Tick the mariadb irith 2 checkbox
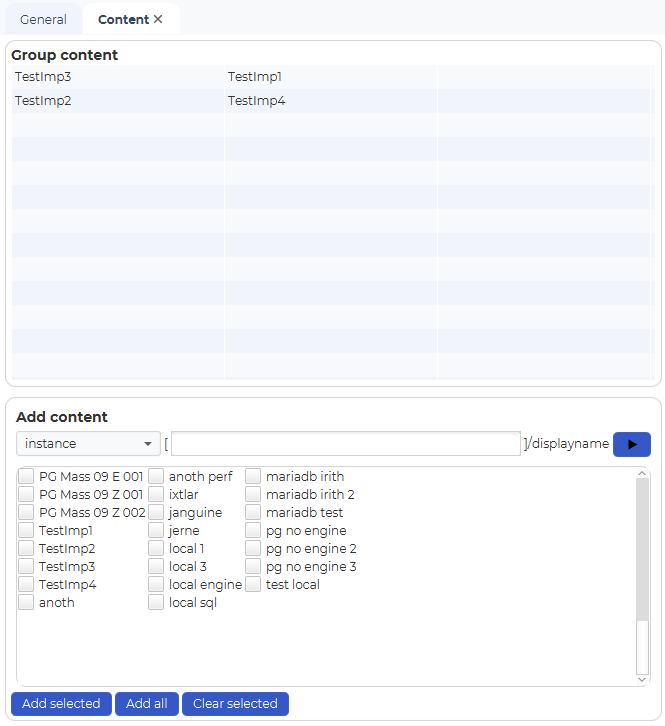This screenshot has width=665, height=726. 253,495
